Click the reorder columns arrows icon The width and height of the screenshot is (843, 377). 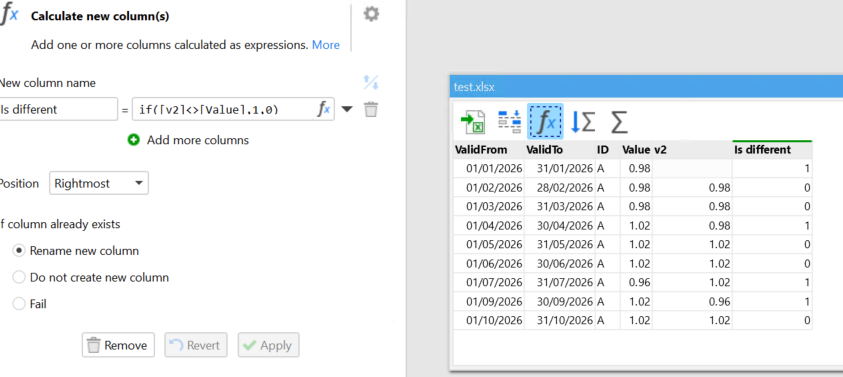pyautogui.click(x=371, y=82)
